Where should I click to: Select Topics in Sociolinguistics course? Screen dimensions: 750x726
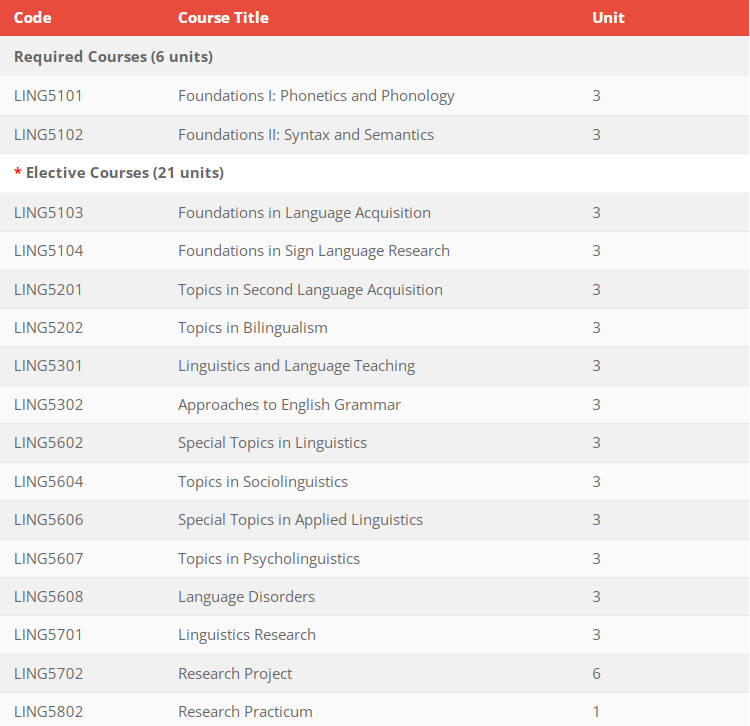[263, 482]
